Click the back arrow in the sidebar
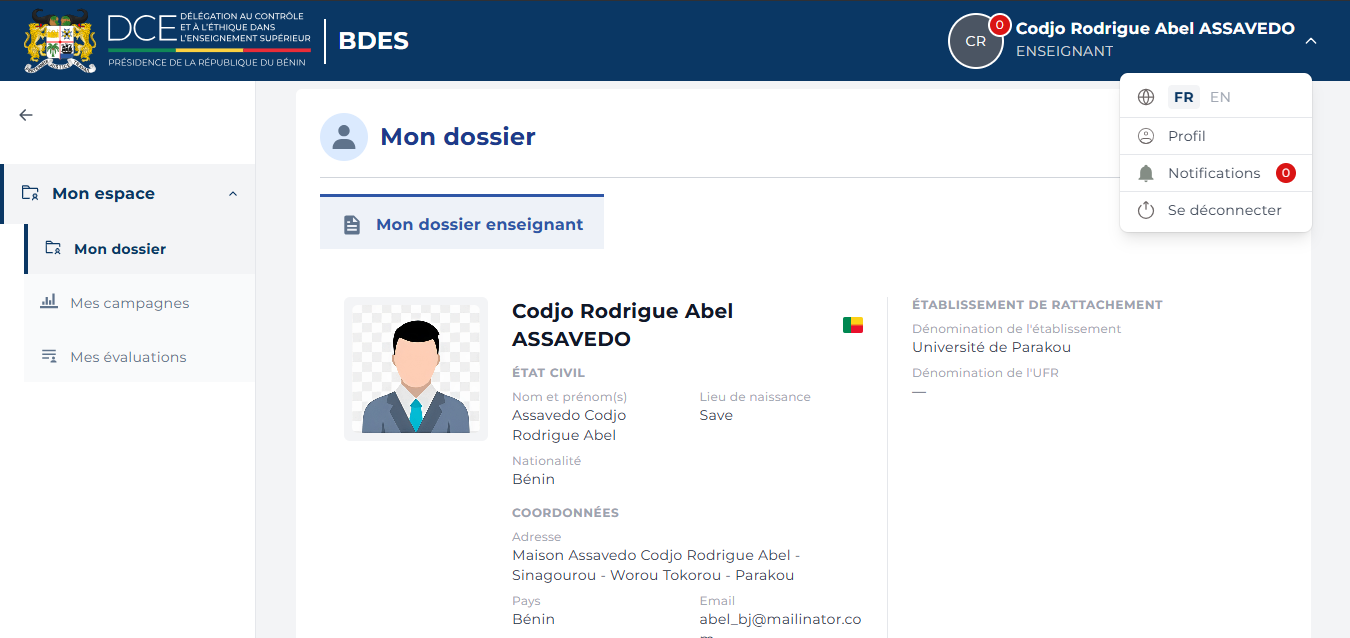Image resolution: width=1350 pixels, height=638 pixels. pyautogui.click(x=26, y=115)
